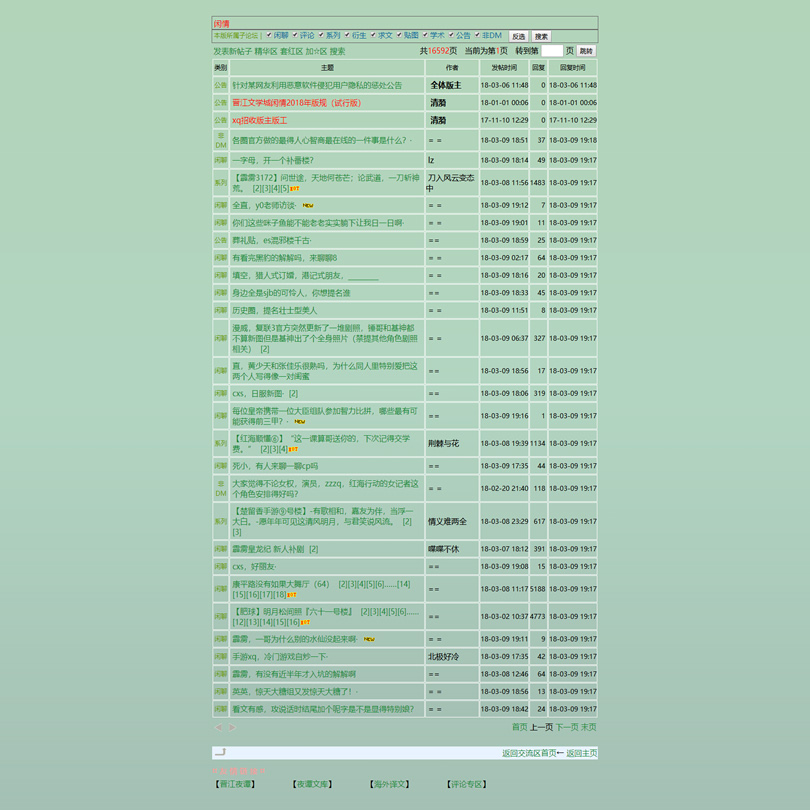
Task: Click the 闲情 forum title
Action: point(222,24)
